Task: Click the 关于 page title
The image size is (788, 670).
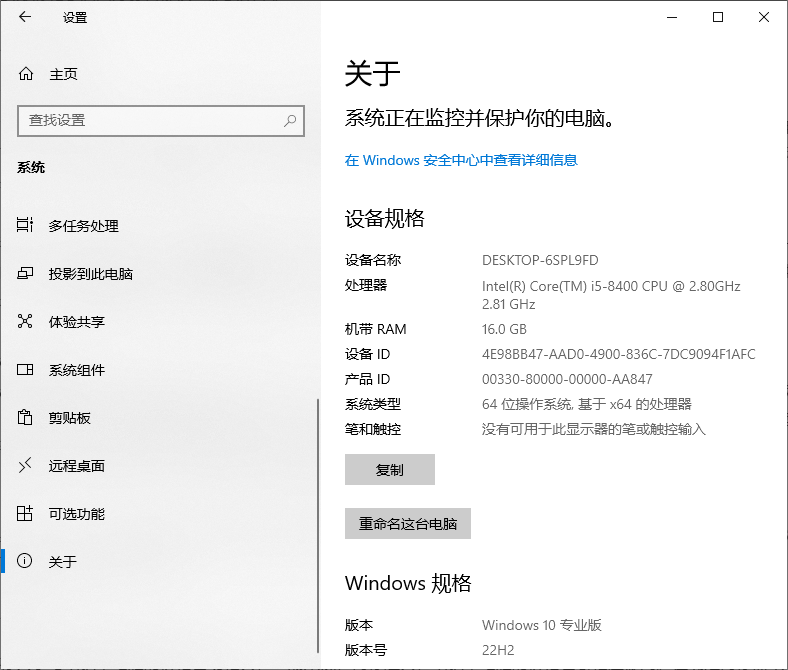Action: (372, 74)
